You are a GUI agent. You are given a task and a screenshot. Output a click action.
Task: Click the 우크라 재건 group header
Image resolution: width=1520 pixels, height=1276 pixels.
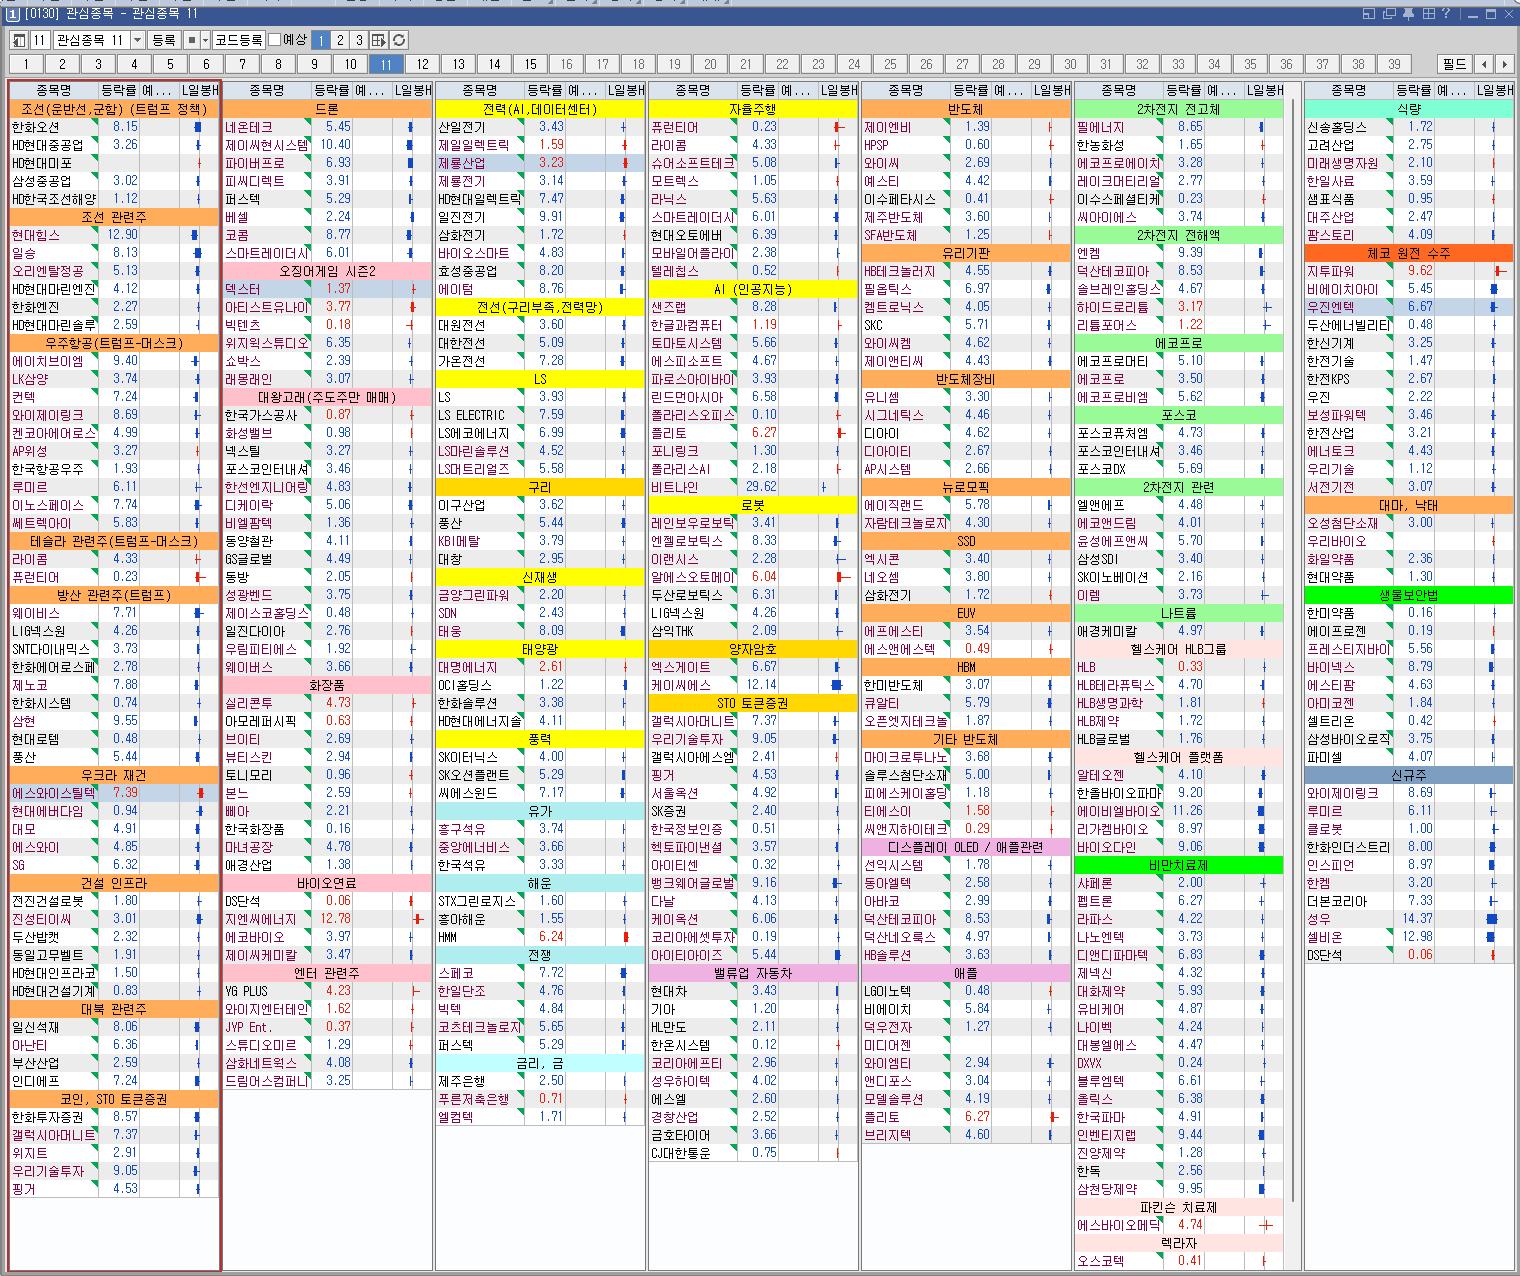pyautogui.click(x=114, y=775)
